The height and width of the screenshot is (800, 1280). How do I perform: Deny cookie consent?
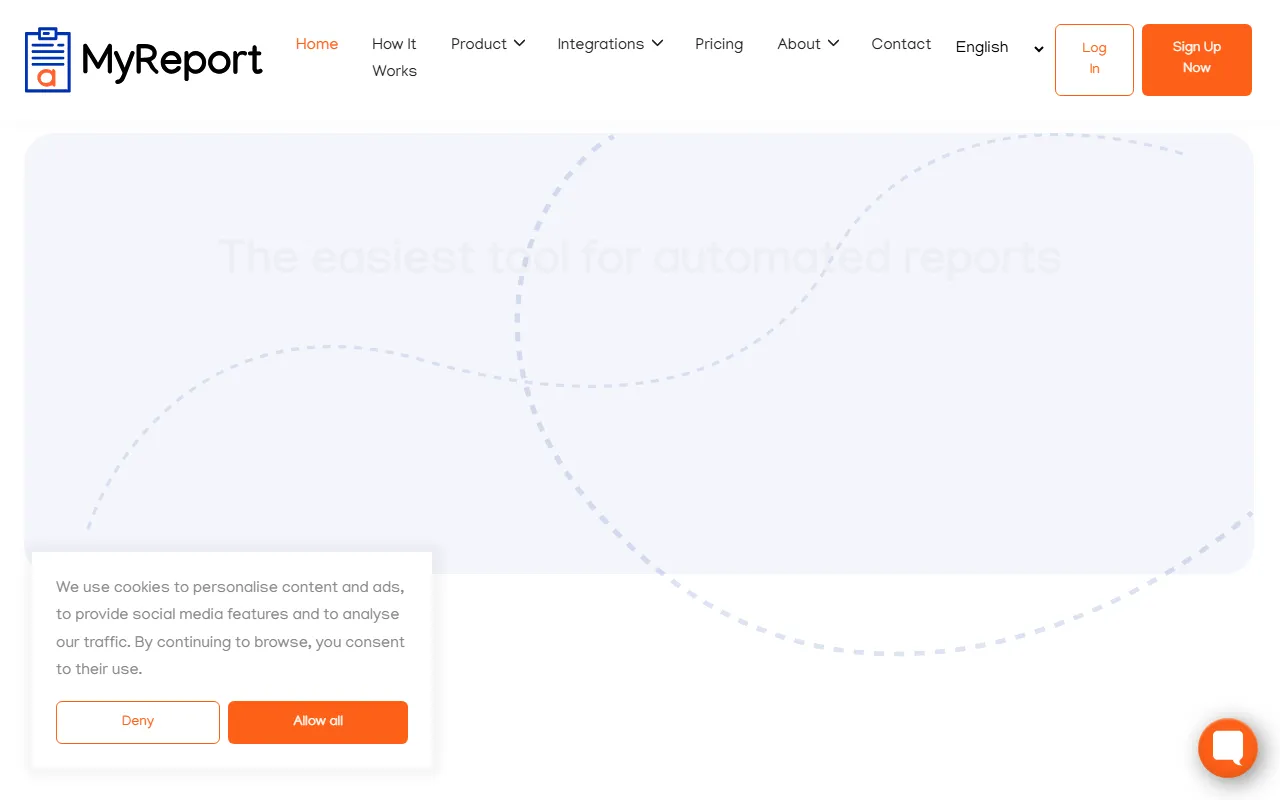click(137, 722)
